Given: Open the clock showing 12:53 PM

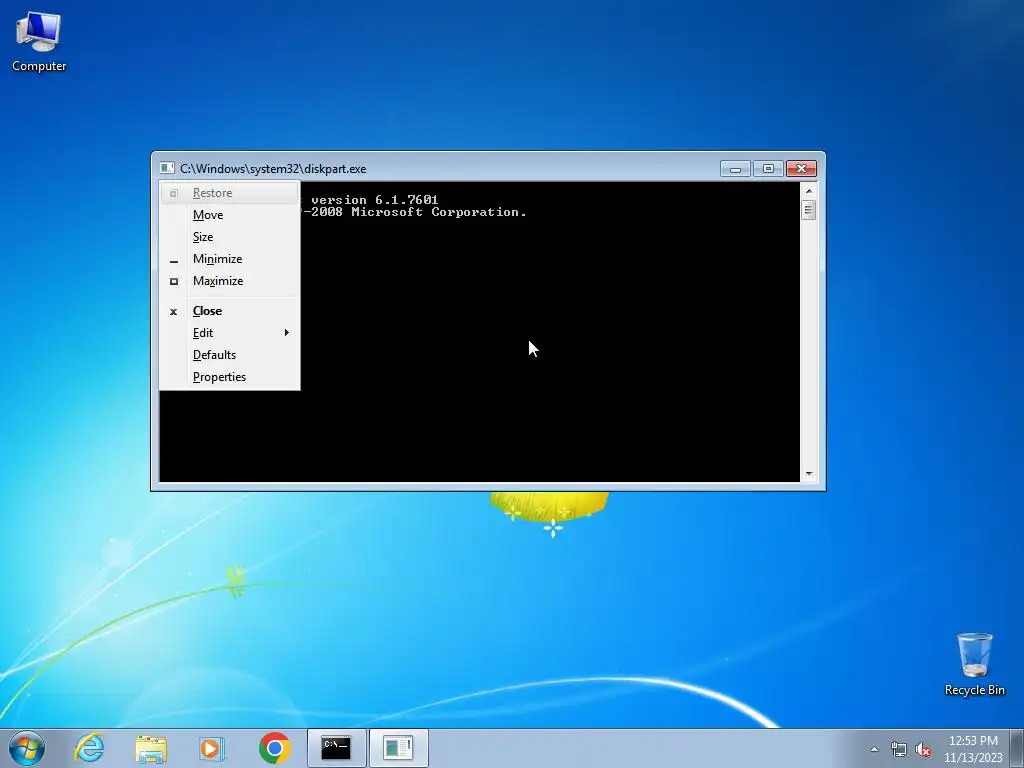Looking at the screenshot, I should coord(973,748).
